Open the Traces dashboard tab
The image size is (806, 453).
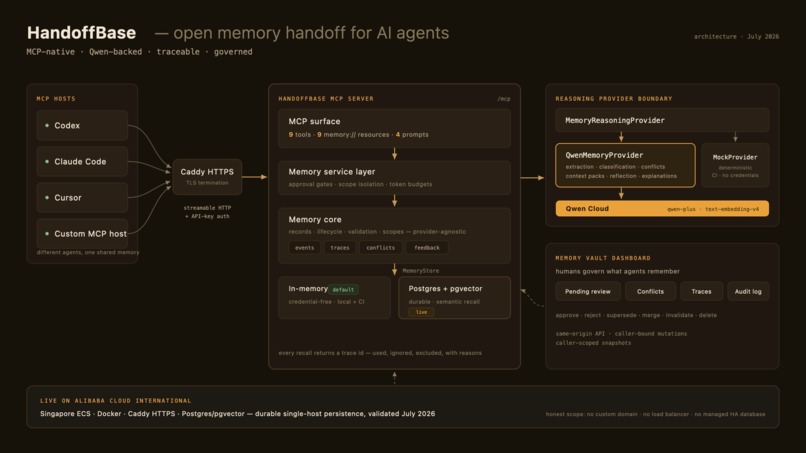[x=701, y=292]
